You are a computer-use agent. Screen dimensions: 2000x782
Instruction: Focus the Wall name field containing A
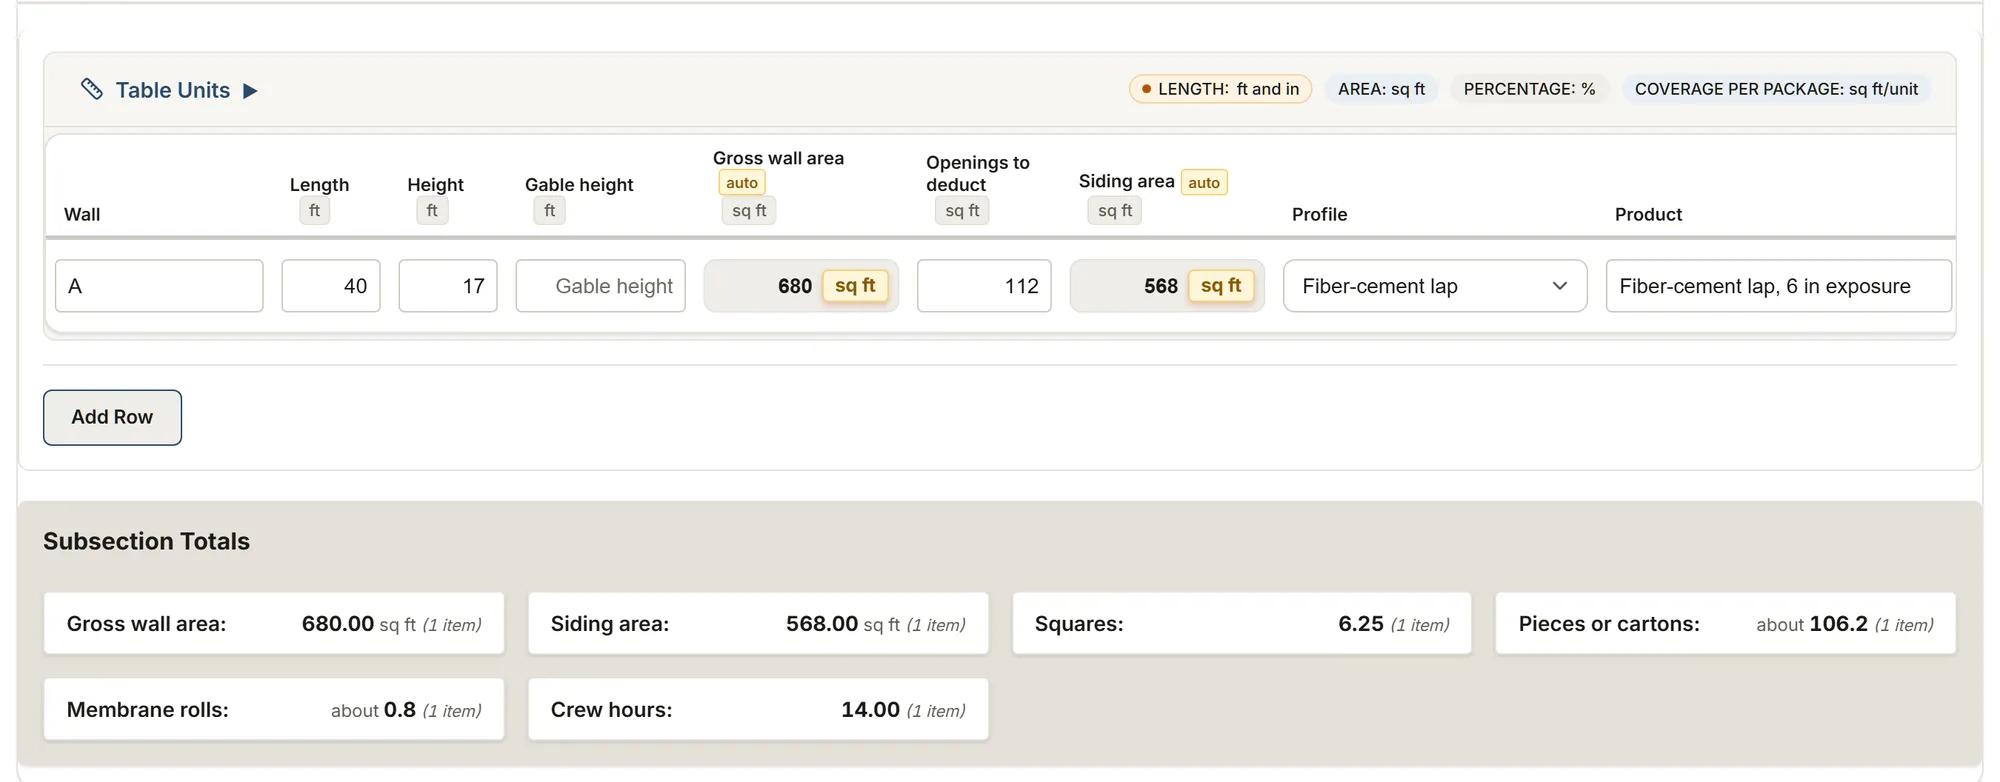[x=159, y=286]
